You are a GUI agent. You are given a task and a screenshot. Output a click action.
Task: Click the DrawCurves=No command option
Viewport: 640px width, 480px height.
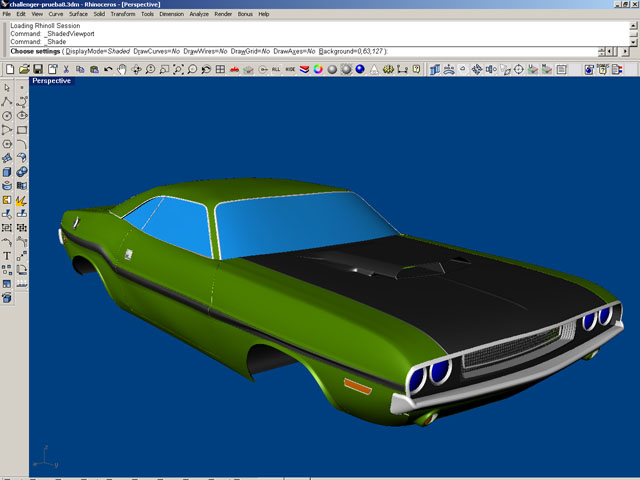pyautogui.click(x=157, y=51)
